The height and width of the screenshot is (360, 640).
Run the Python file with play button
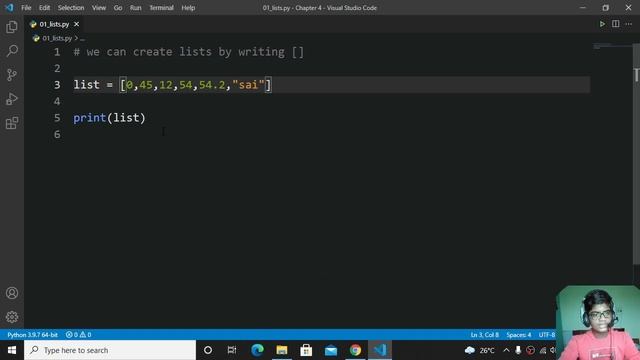pyautogui.click(x=602, y=24)
